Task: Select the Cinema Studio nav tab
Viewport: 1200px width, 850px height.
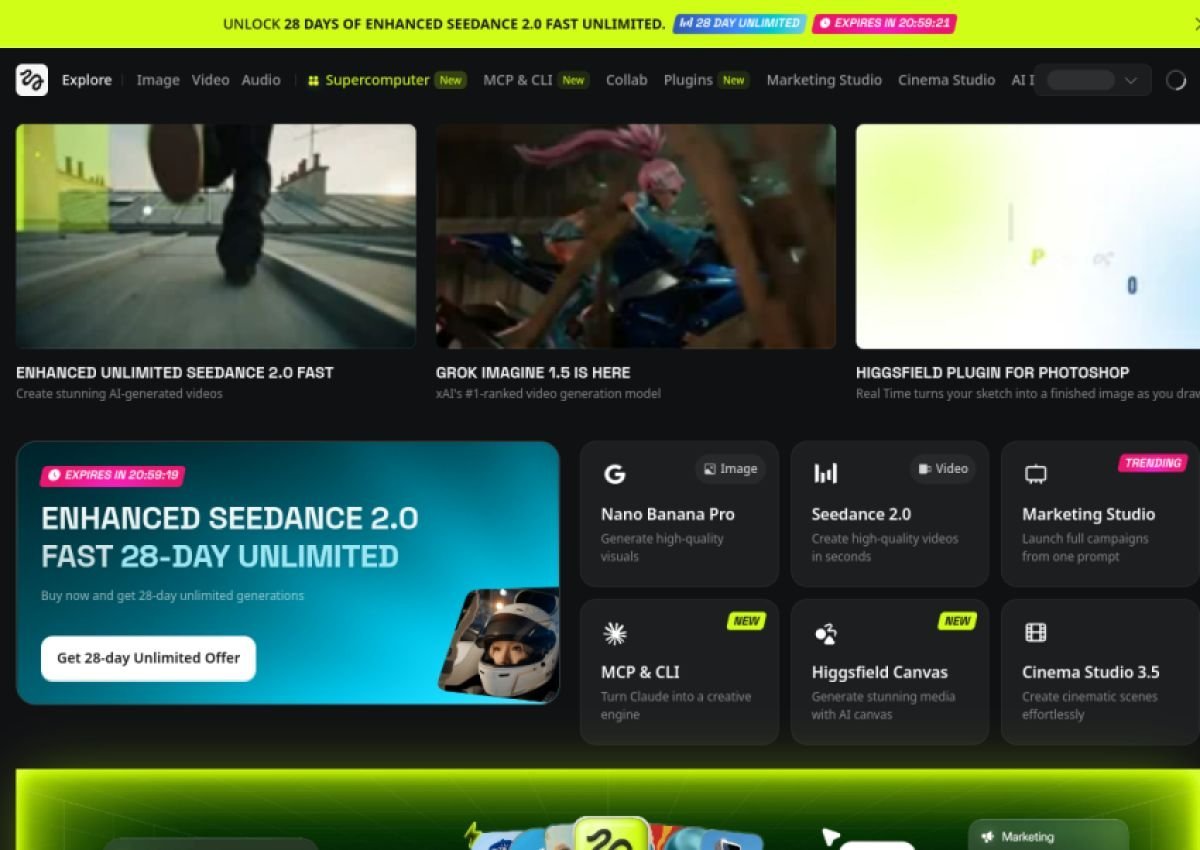Action: (x=946, y=80)
